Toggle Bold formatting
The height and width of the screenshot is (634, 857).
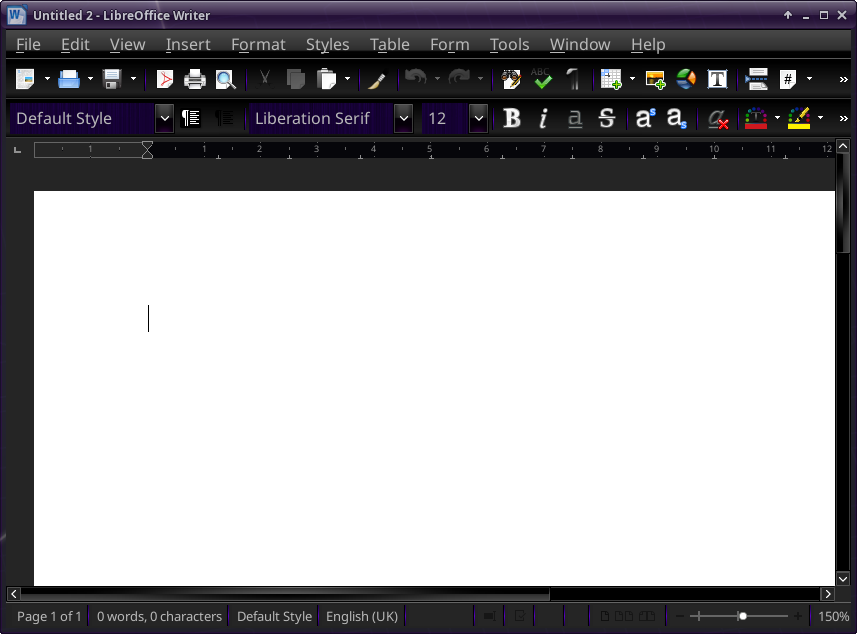(x=512, y=119)
